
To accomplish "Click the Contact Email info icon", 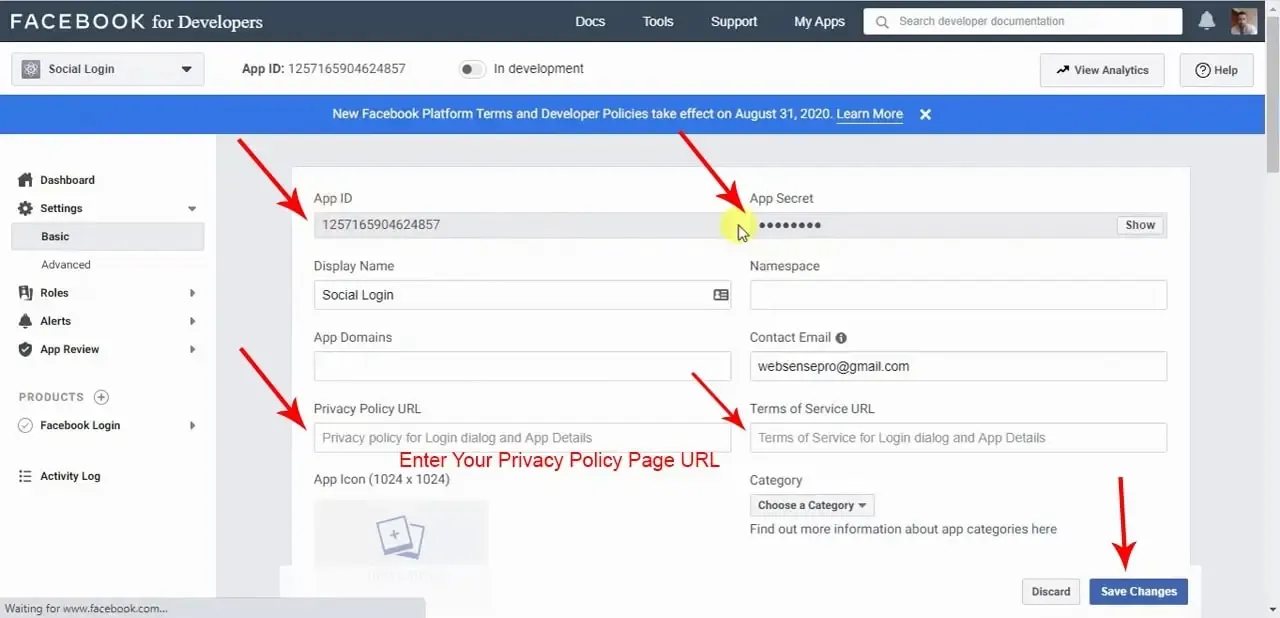I will click(841, 338).
